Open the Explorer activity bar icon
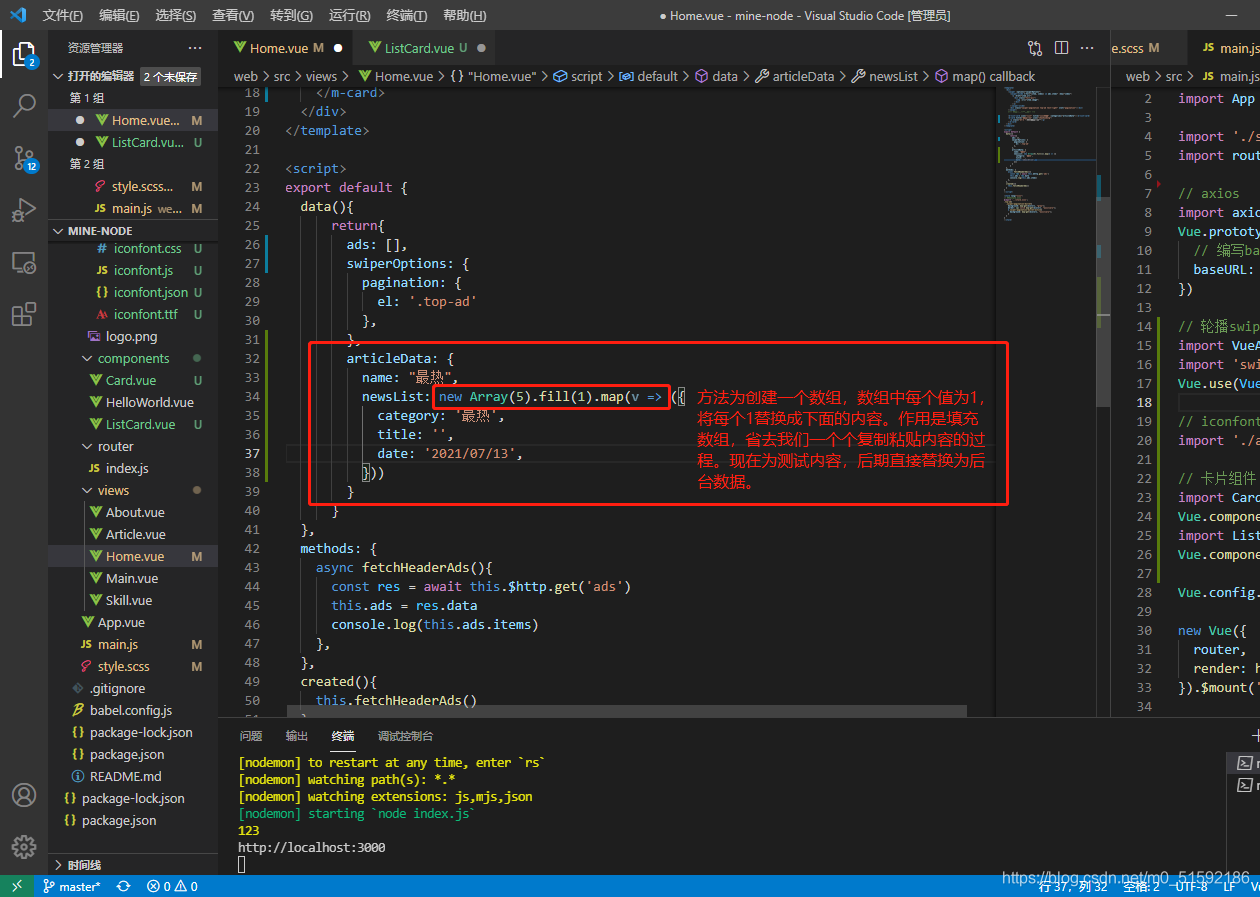1260x897 pixels. 24,53
